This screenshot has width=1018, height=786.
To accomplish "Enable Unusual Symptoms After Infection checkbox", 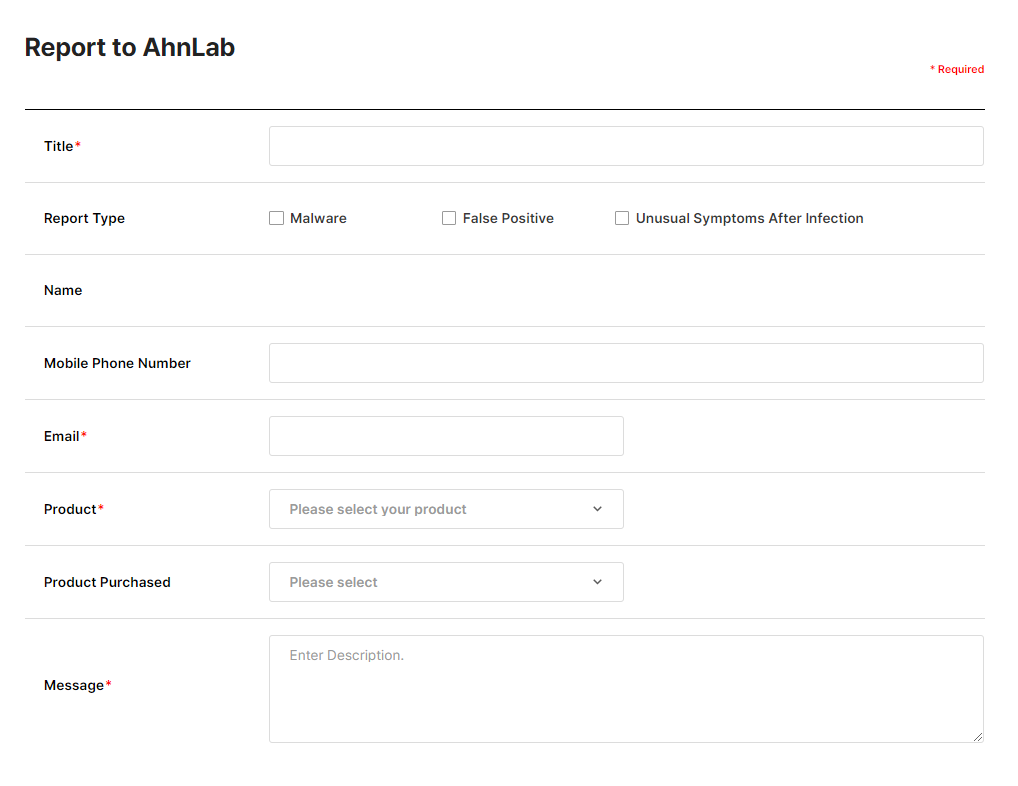I will click(x=622, y=218).
